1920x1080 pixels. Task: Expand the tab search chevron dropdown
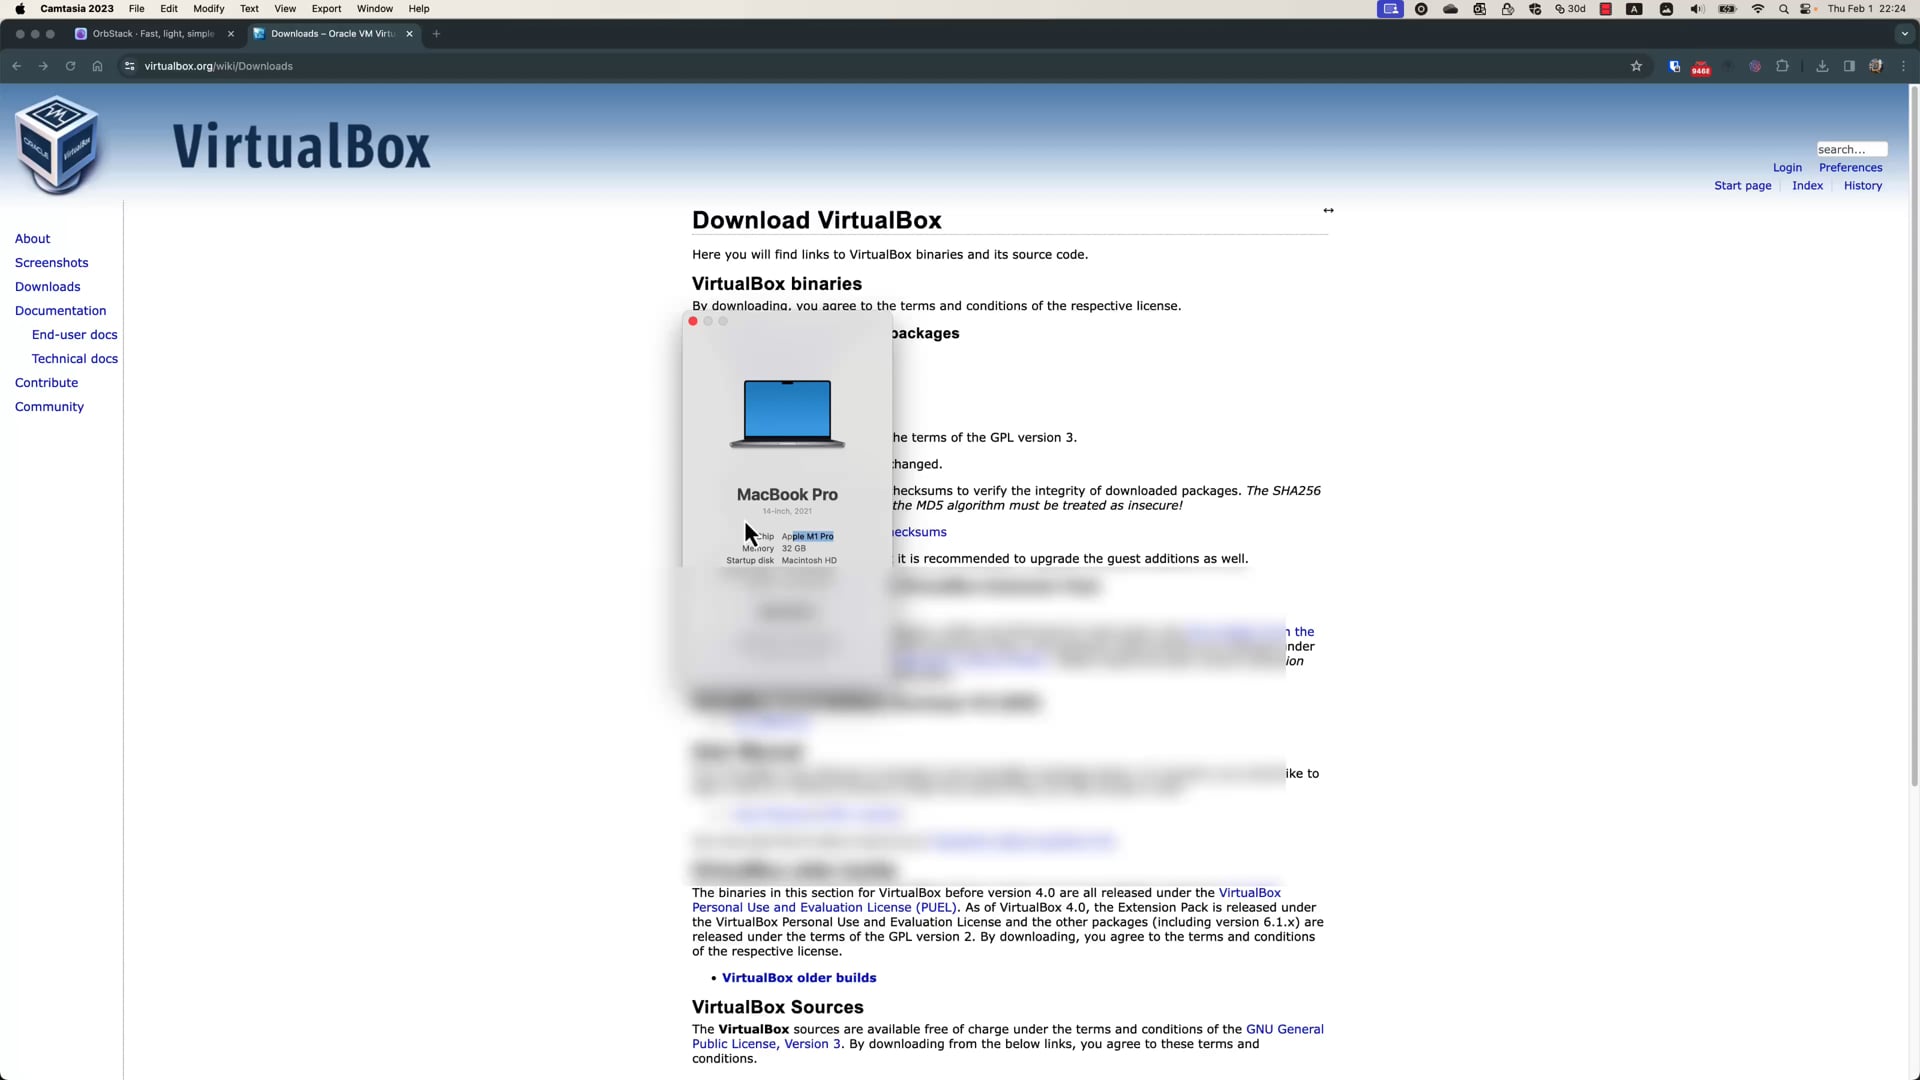click(x=1904, y=34)
